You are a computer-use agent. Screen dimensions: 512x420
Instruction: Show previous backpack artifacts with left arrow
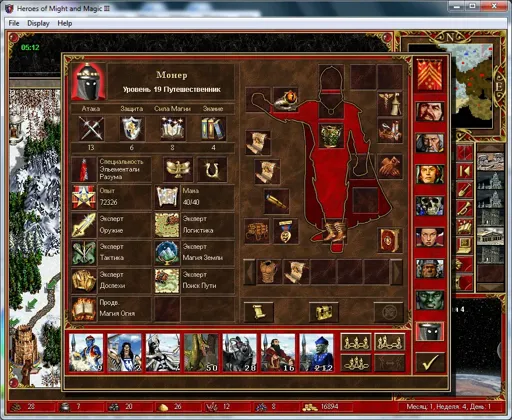(250, 272)
